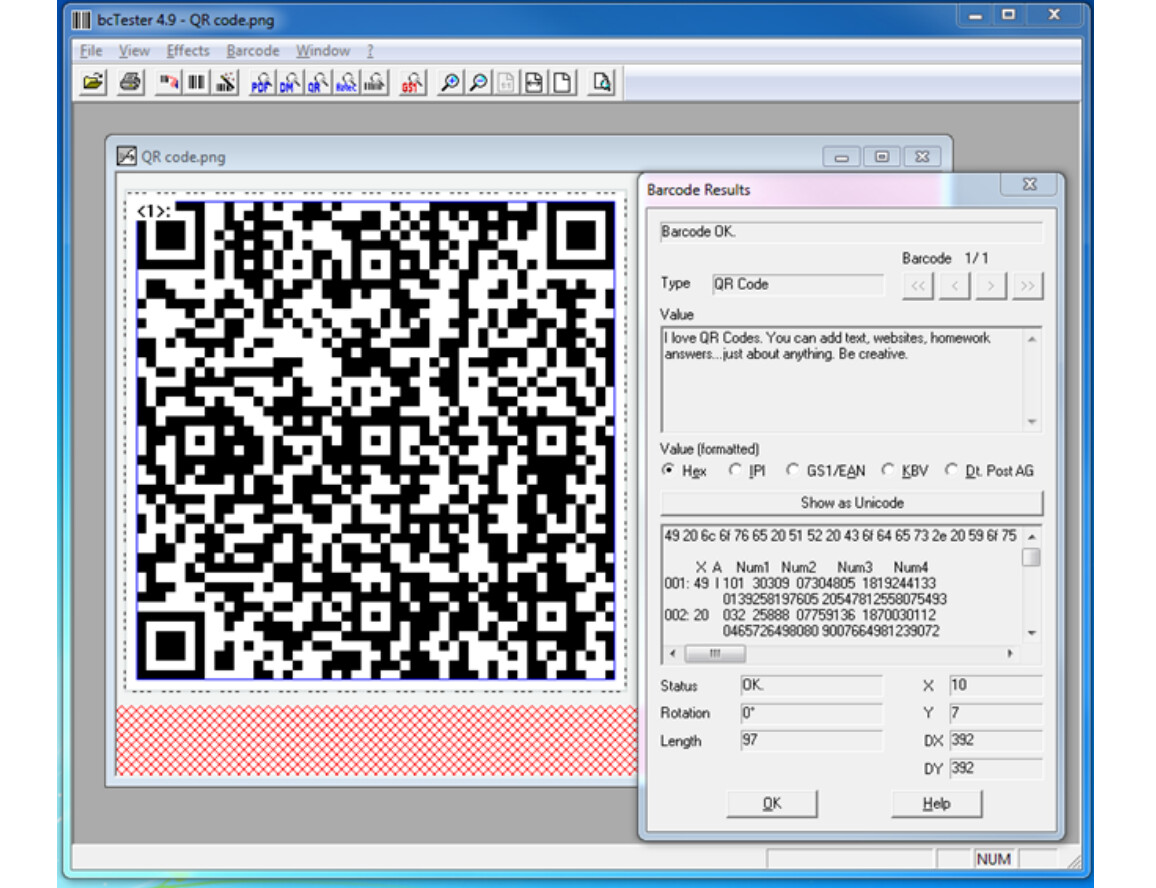Open the Effects menu
The height and width of the screenshot is (888, 1156).
click(x=188, y=51)
